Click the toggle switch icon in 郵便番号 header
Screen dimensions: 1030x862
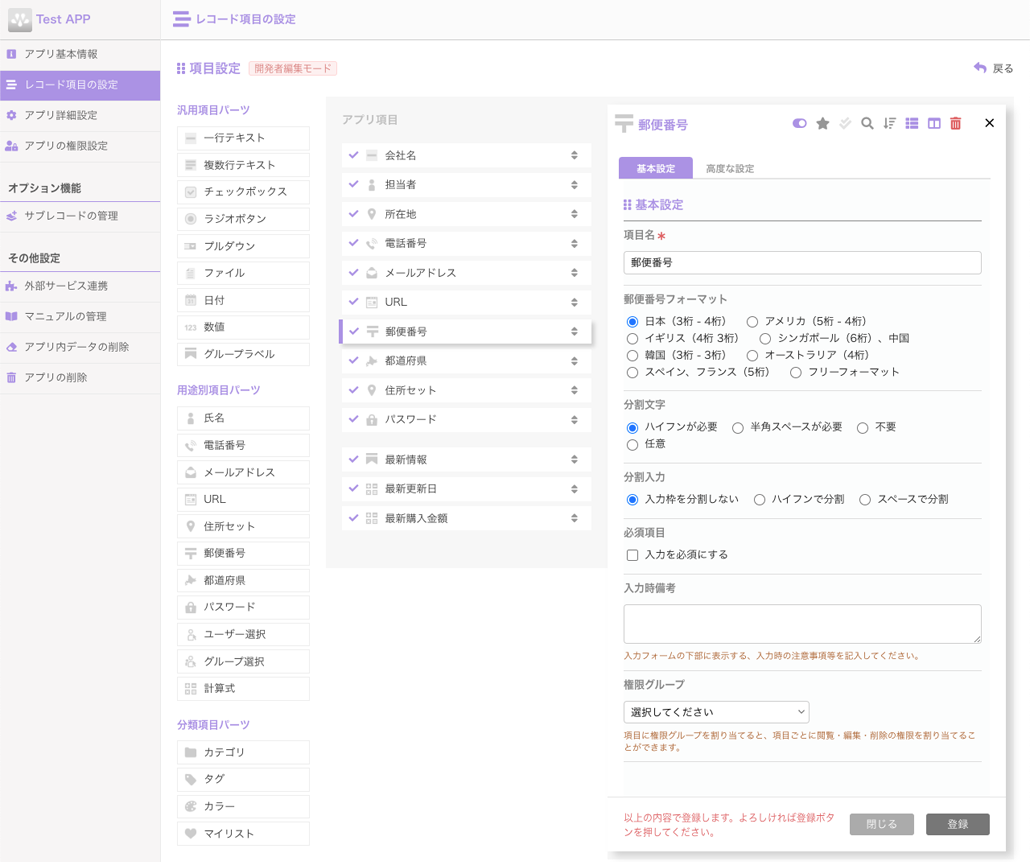pos(799,124)
